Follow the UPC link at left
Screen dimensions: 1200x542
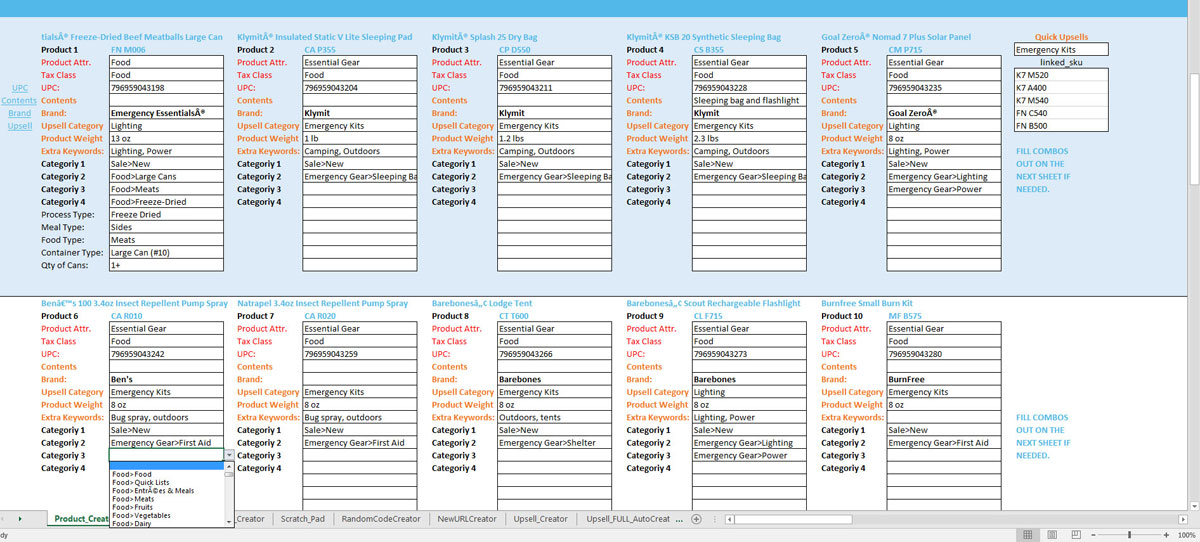pos(20,88)
